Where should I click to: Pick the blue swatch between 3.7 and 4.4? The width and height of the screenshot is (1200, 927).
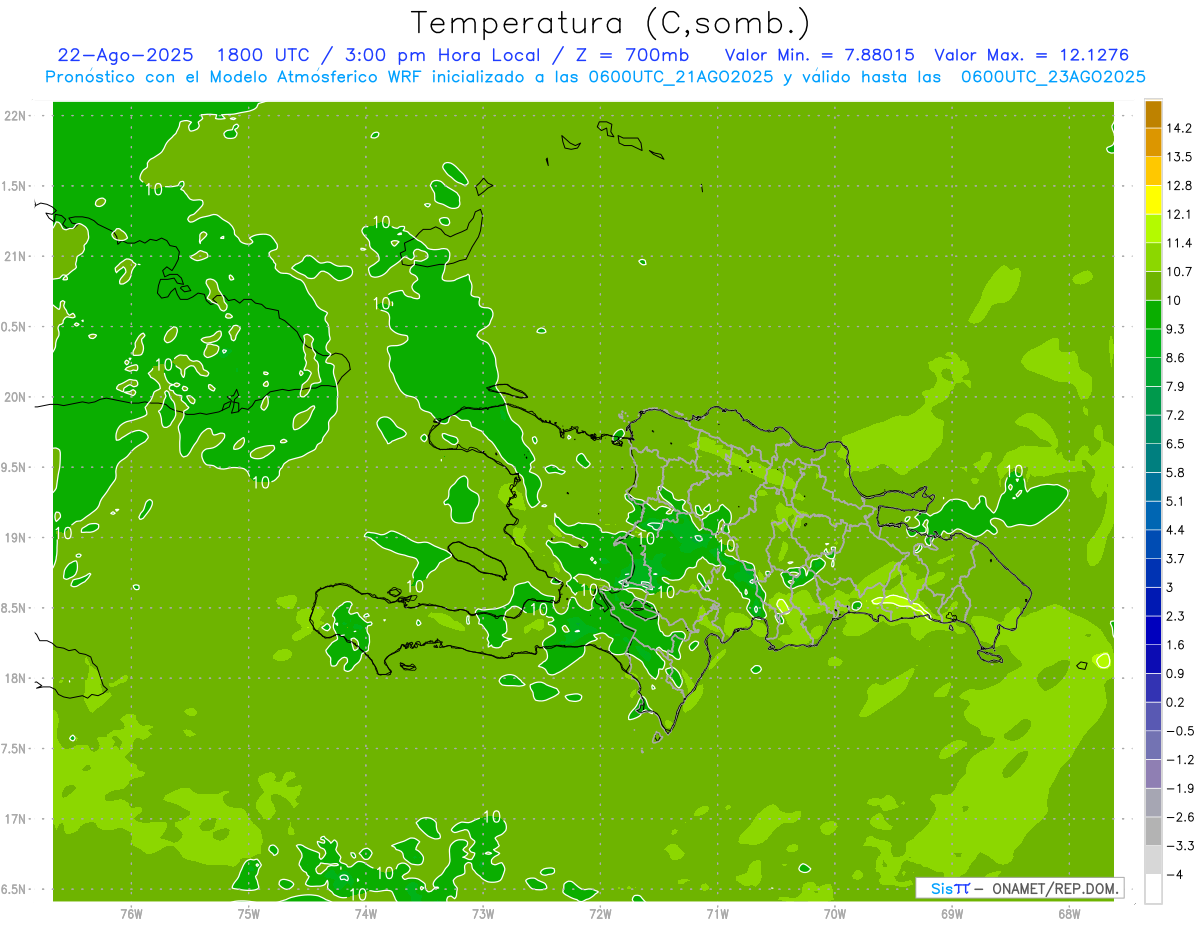[1153, 545]
